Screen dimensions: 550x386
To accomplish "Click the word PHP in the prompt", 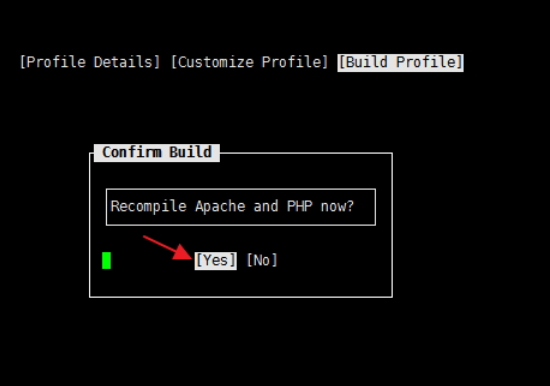I will coord(300,206).
